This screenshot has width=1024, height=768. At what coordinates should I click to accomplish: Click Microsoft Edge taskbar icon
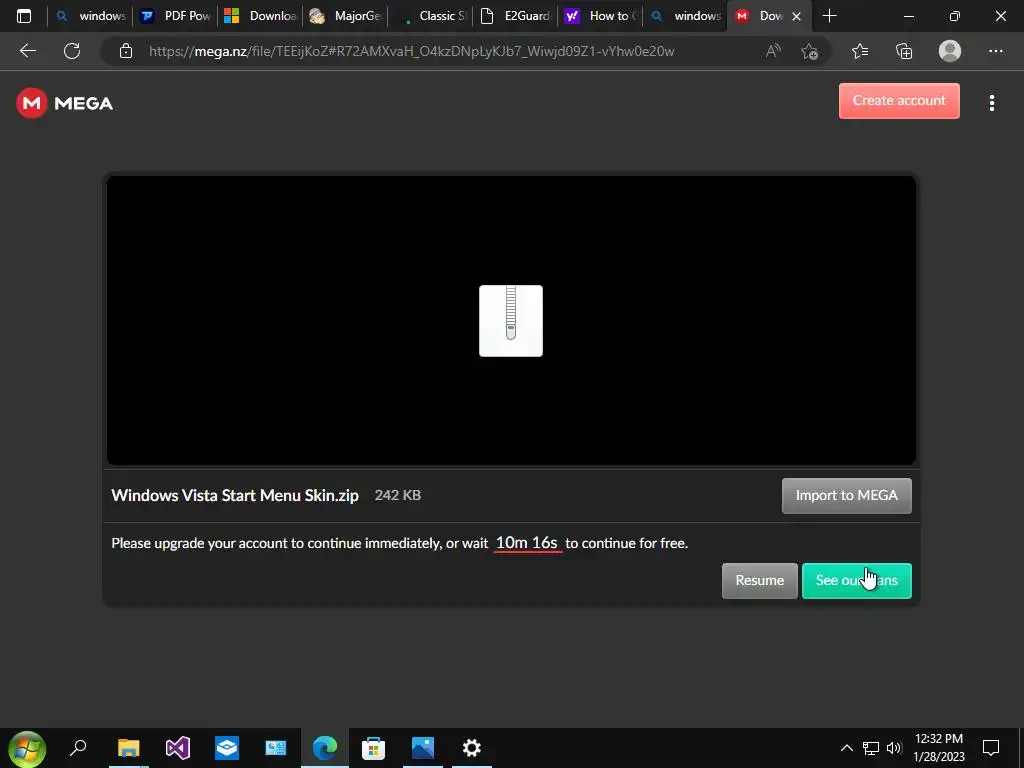(325, 748)
